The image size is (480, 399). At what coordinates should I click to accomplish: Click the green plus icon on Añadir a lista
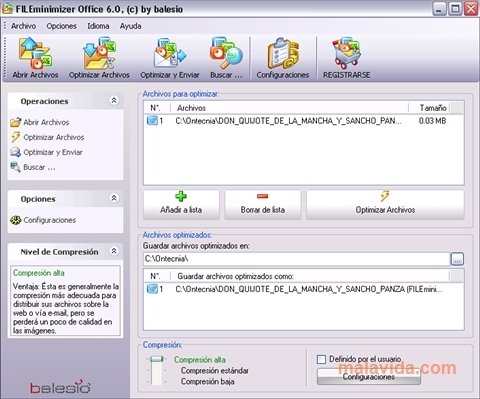point(181,196)
